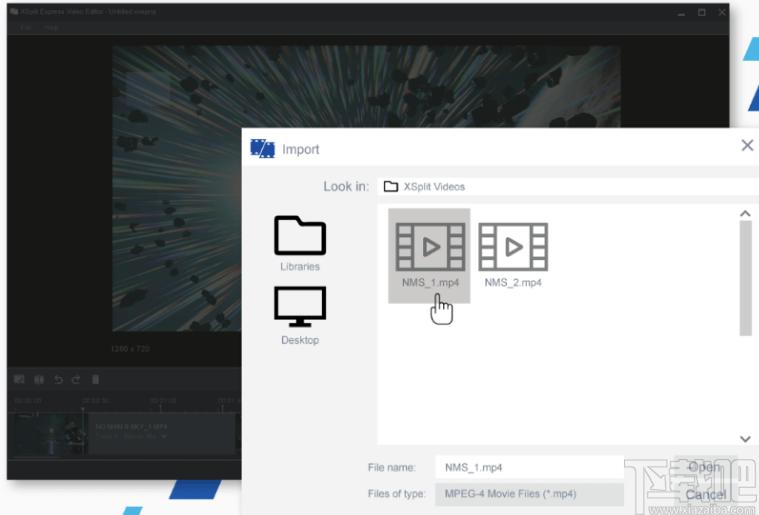
Task: Open the Files of type dropdown
Action: (x=530, y=494)
